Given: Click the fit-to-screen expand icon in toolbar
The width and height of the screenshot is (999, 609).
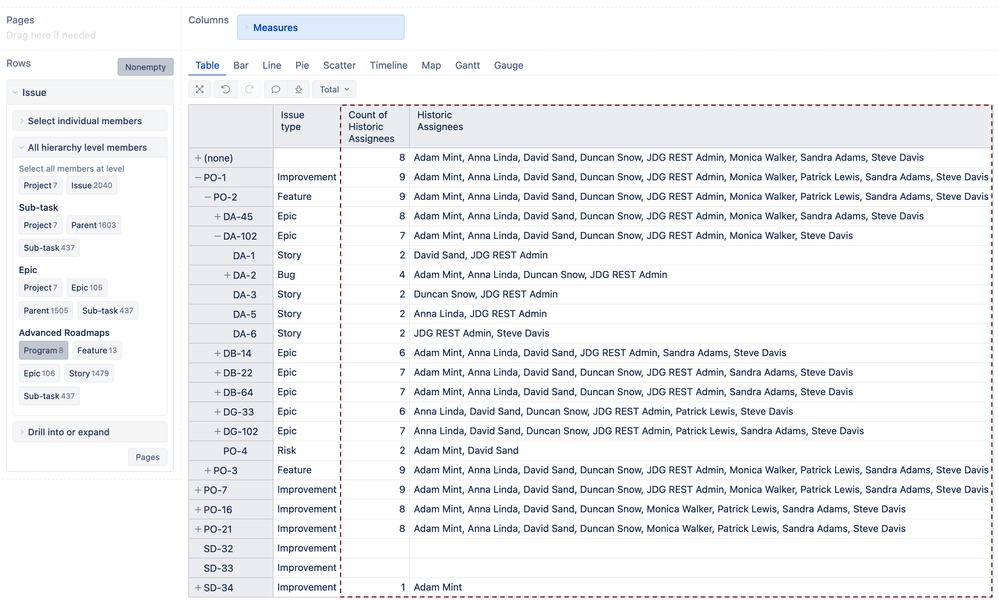Looking at the screenshot, I should click(199, 89).
